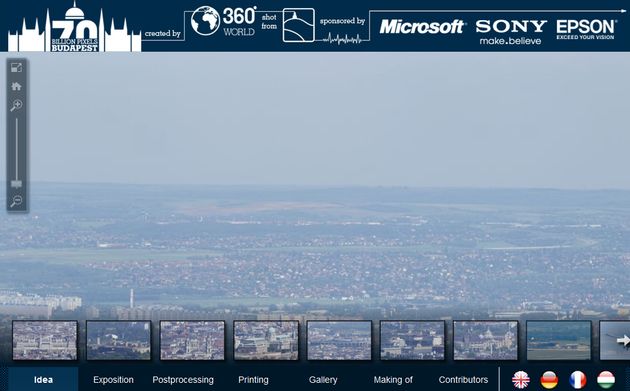Viewport: 630px width, 391px height.
Task: Open the first thumbnail in strip
Action: point(45,340)
